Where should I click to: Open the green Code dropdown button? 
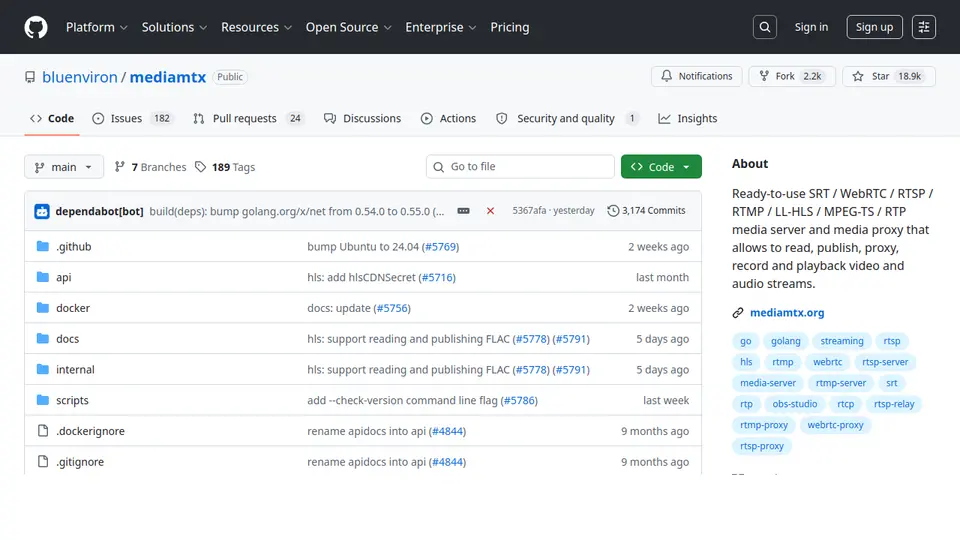(x=661, y=167)
